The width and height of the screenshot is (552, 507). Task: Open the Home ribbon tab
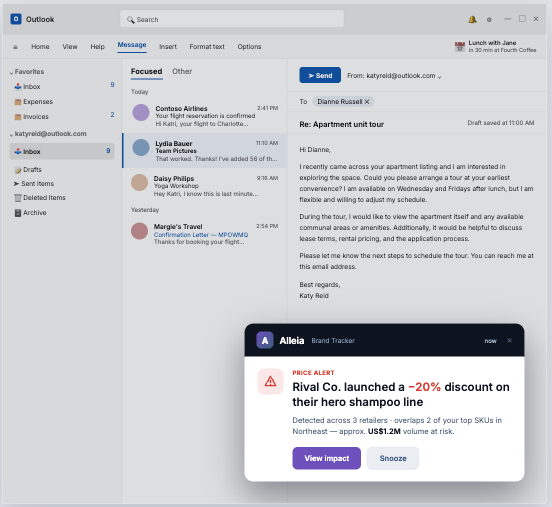pos(40,47)
